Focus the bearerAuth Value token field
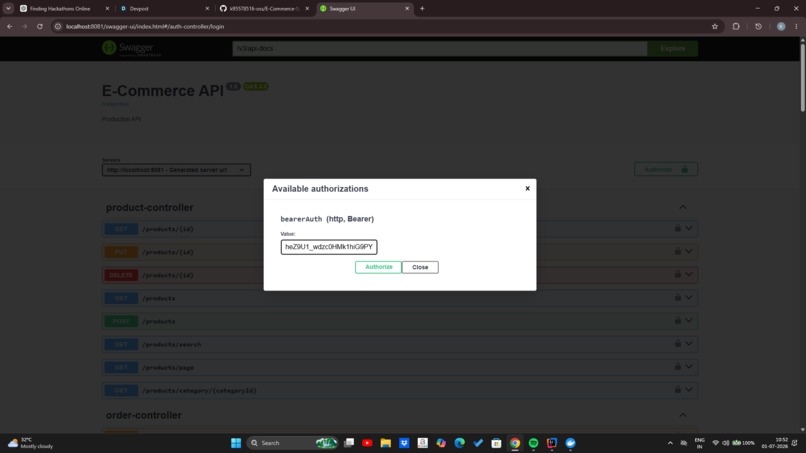This screenshot has width=806, height=453. (329, 247)
